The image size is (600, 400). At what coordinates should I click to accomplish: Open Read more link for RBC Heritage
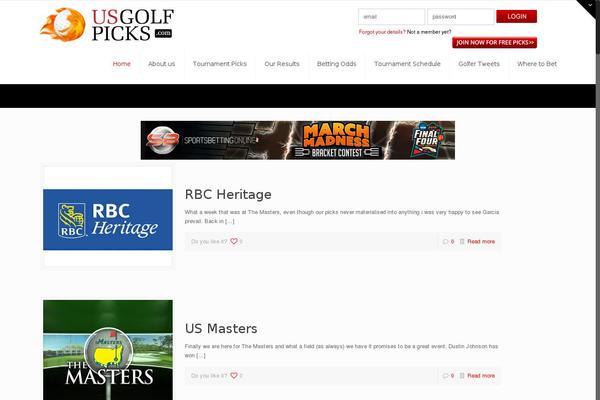481,242
